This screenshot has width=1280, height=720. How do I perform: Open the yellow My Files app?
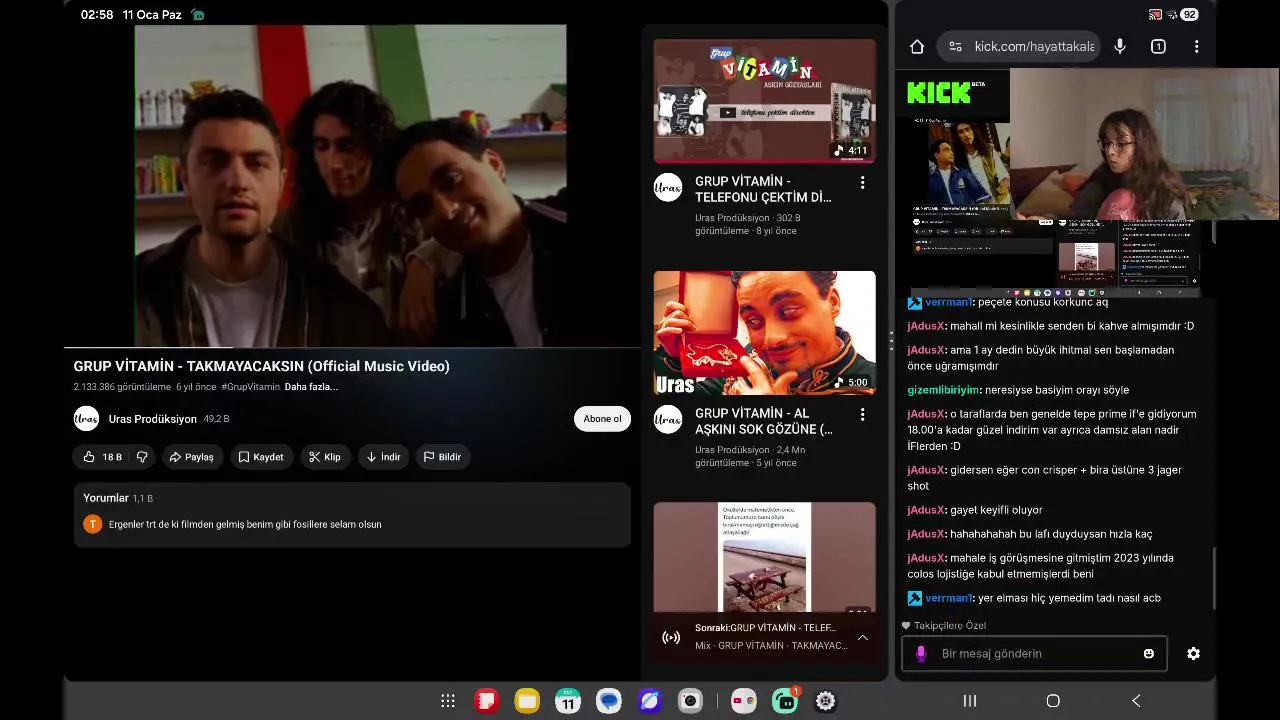(x=527, y=701)
